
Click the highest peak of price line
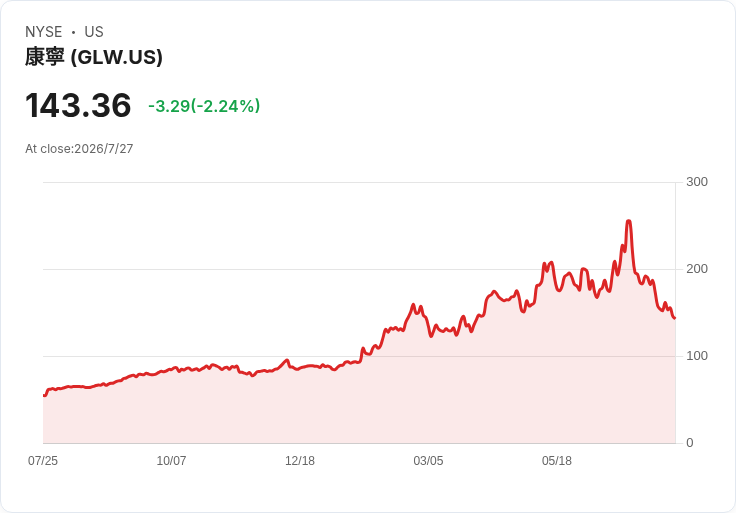629,221
